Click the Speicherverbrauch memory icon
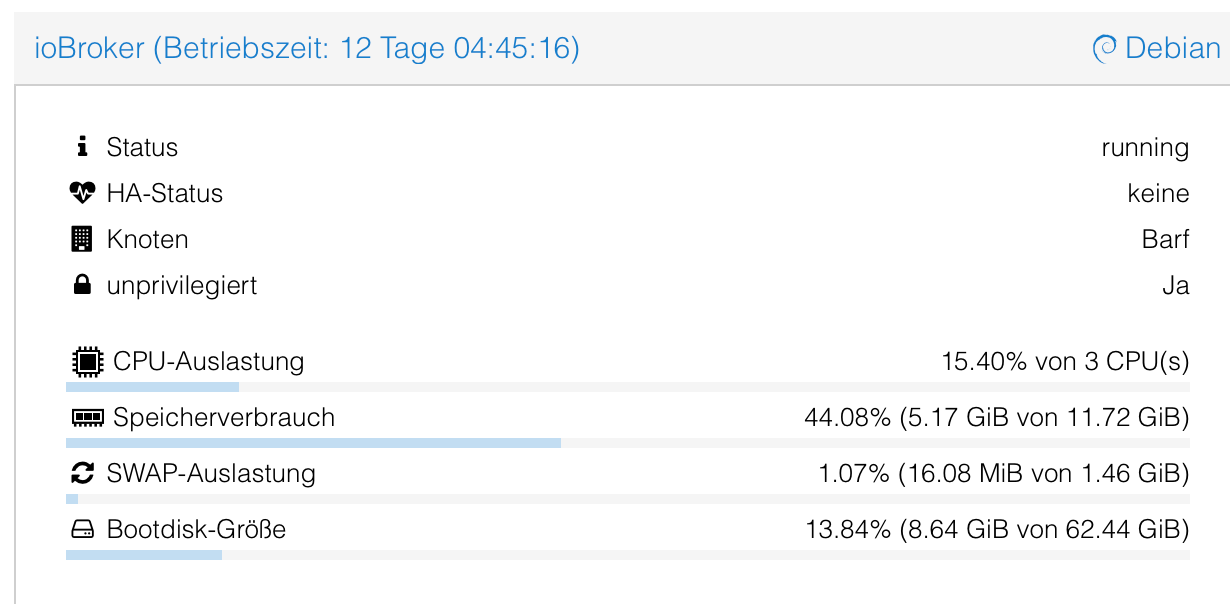This screenshot has width=1230, height=604. pyautogui.click(x=88, y=417)
